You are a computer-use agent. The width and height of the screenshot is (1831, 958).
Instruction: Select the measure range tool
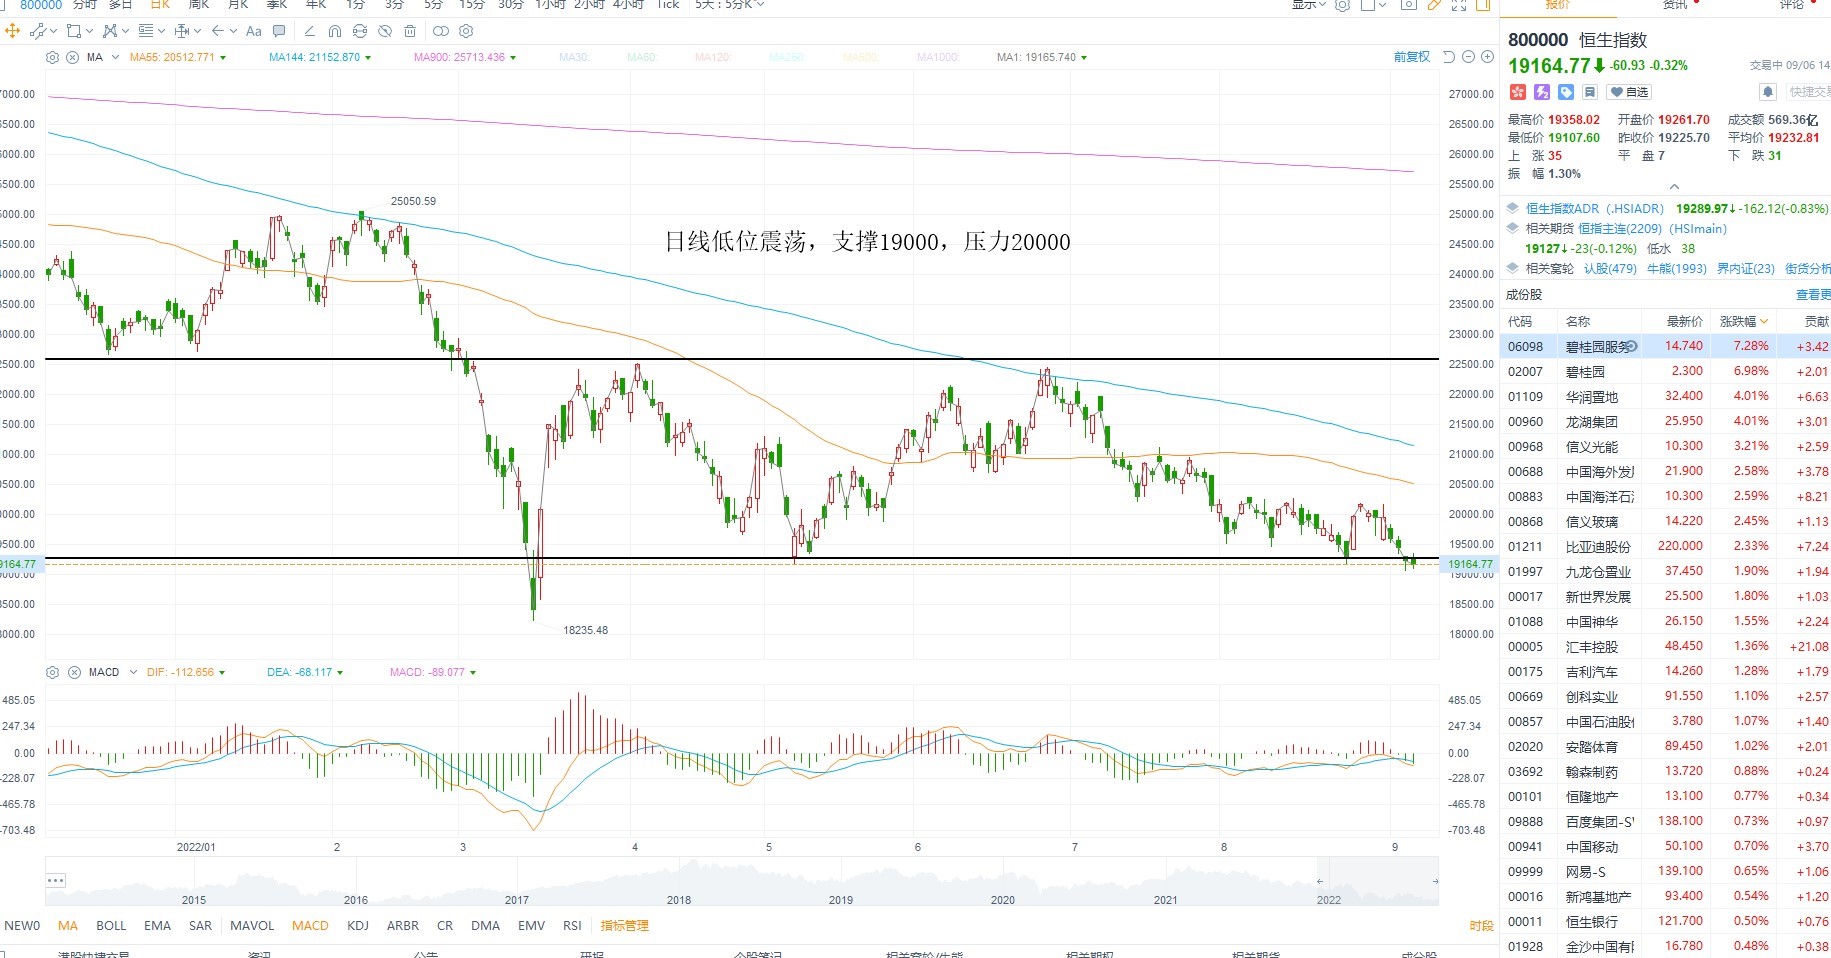pyautogui.click(x=182, y=31)
